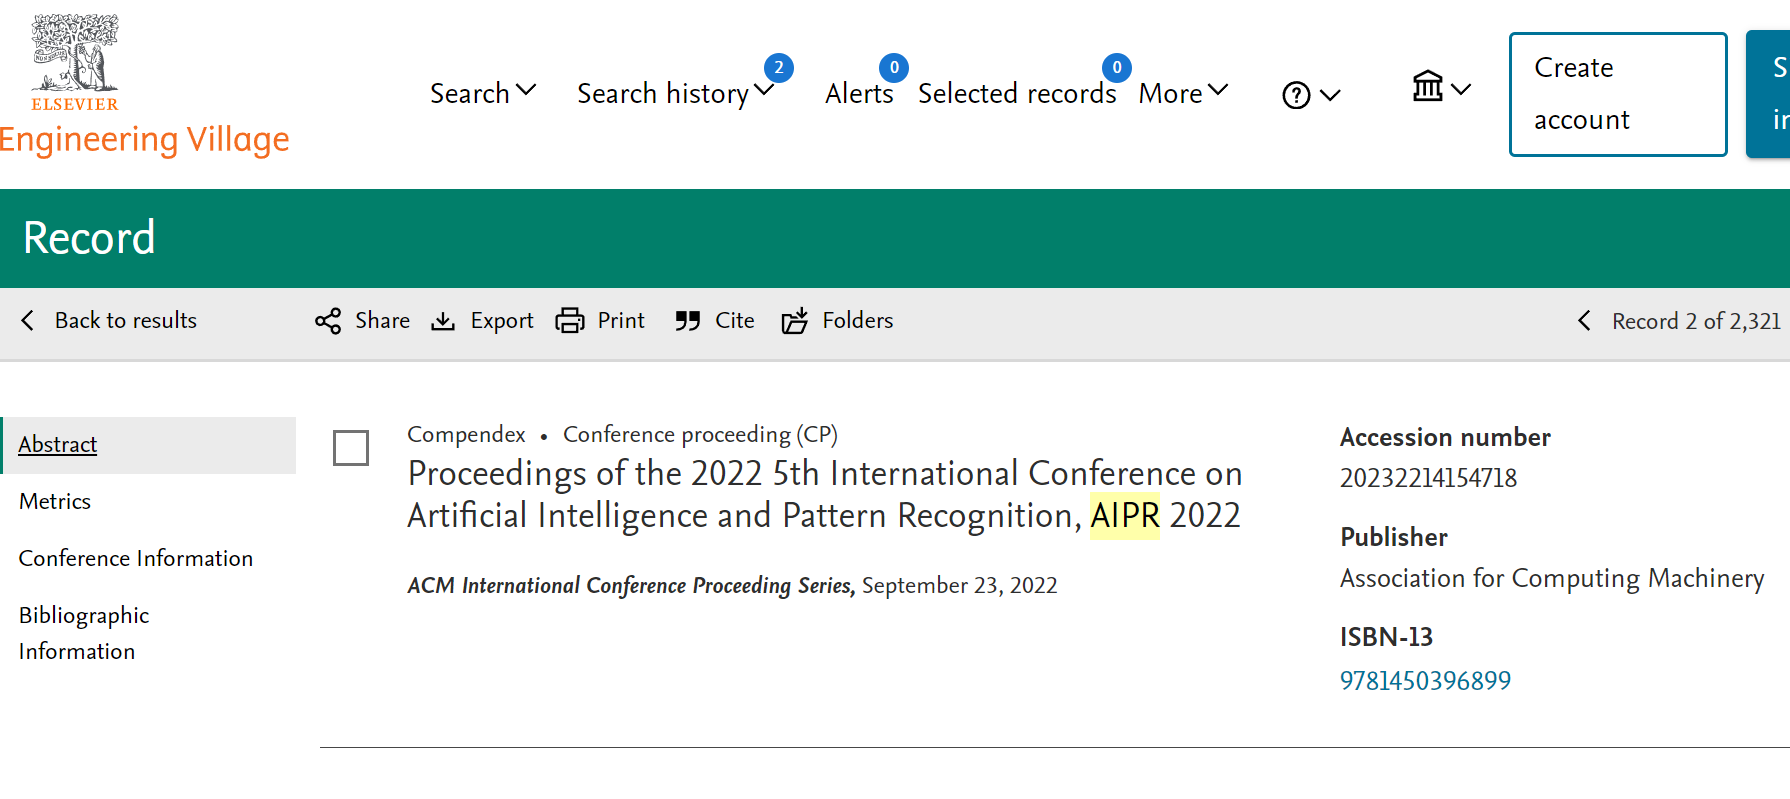Choose the Cite option
1790x799 pixels.
735,320
